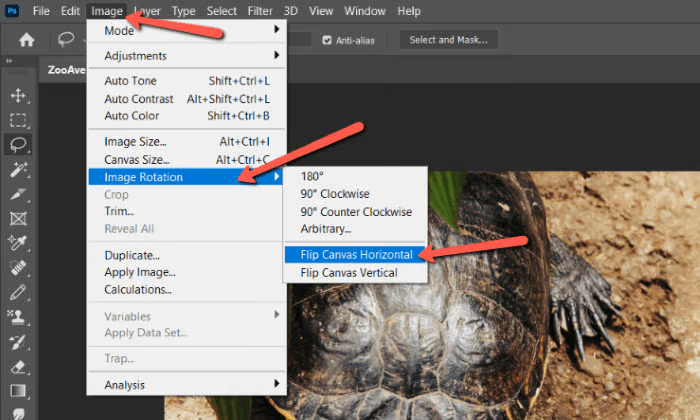Select the Eyedropper tool
700x420 pixels.
(18, 243)
